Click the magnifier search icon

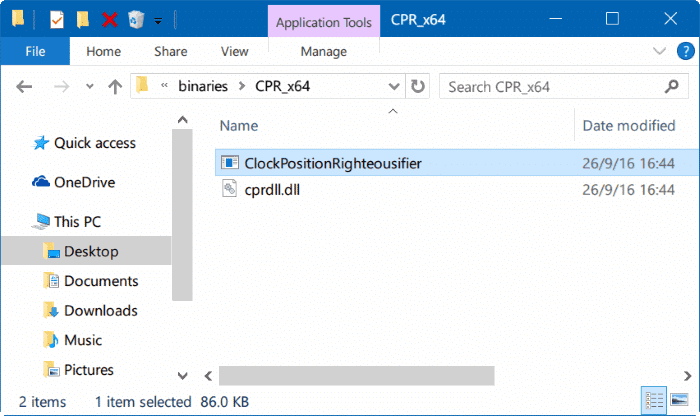coord(671,86)
